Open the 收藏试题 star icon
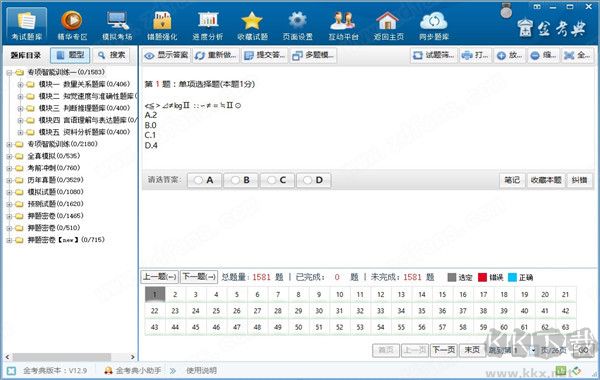 click(x=252, y=21)
